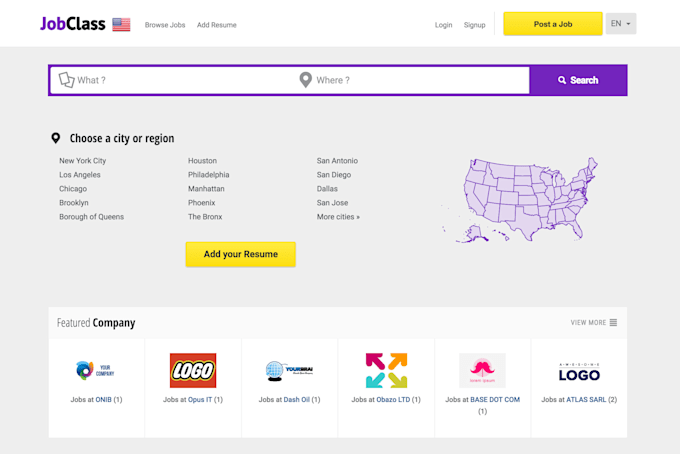Image resolution: width=680 pixels, height=454 pixels.
Task: Click the Add your Resume button
Action: pyautogui.click(x=240, y=254)
